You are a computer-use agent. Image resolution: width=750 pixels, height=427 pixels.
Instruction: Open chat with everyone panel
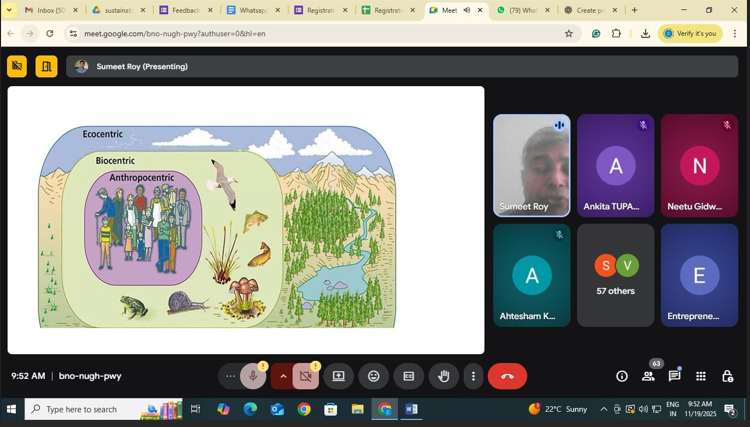[x=674, y=377]
